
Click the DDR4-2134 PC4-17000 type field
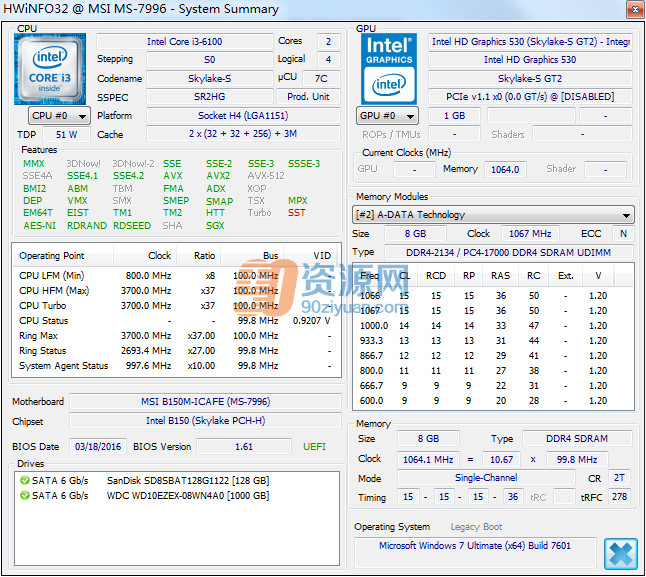click(508, 252)
